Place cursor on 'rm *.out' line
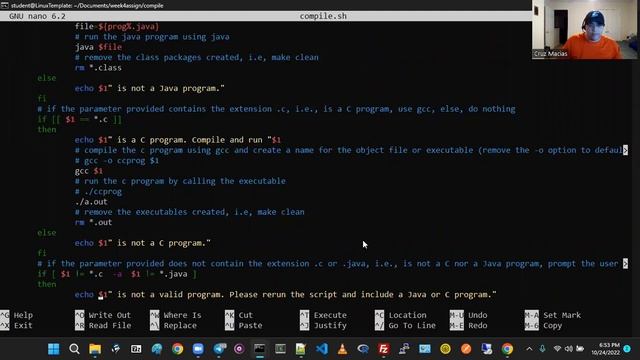Image resolution: width=640 pixels, height=360 pixels. (93, 222)
